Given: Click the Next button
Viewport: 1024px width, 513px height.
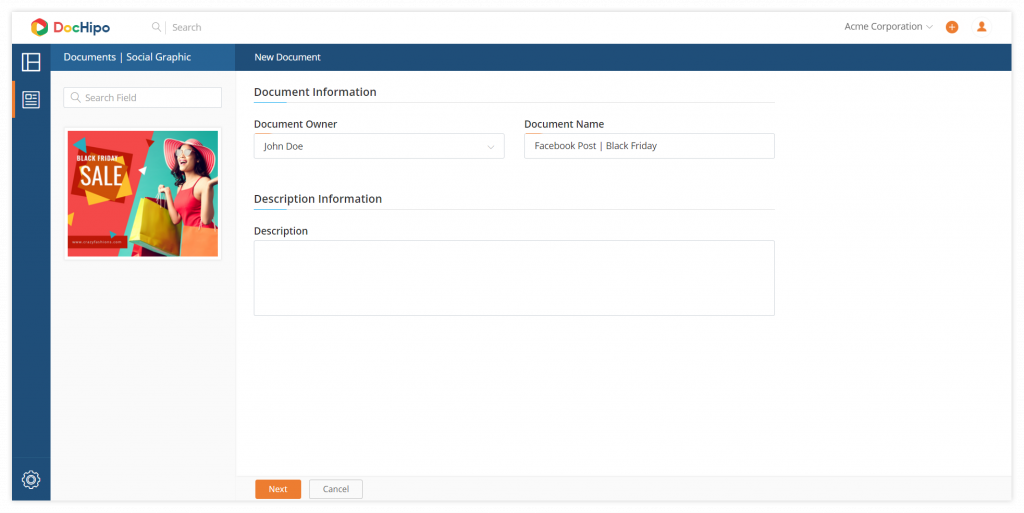Looking at the screenshot, I should (x=278, y=489).
